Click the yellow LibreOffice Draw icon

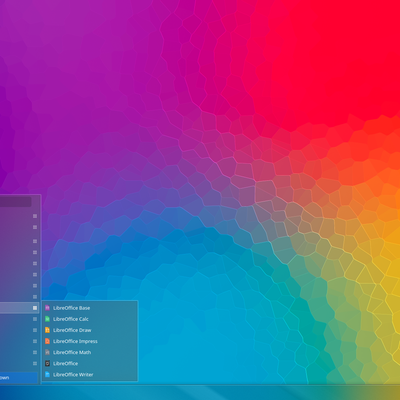[47, 330]
